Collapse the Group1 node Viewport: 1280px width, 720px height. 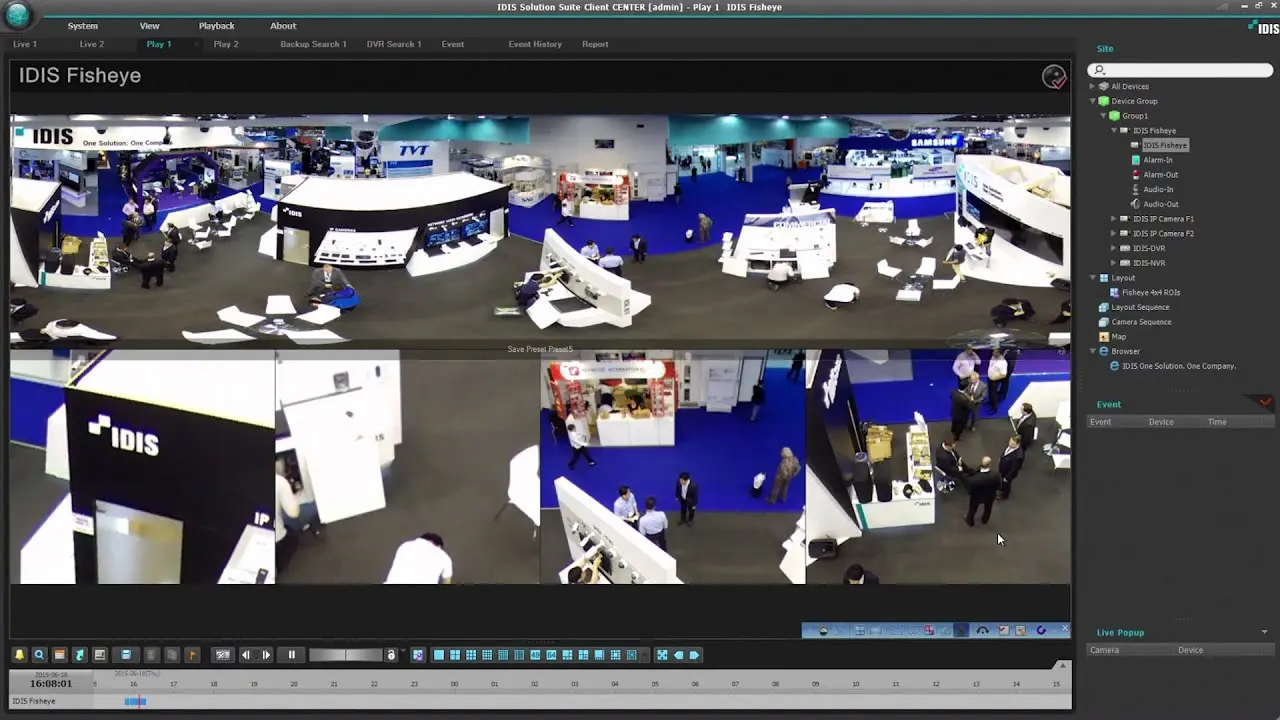tap(1103, 116)
